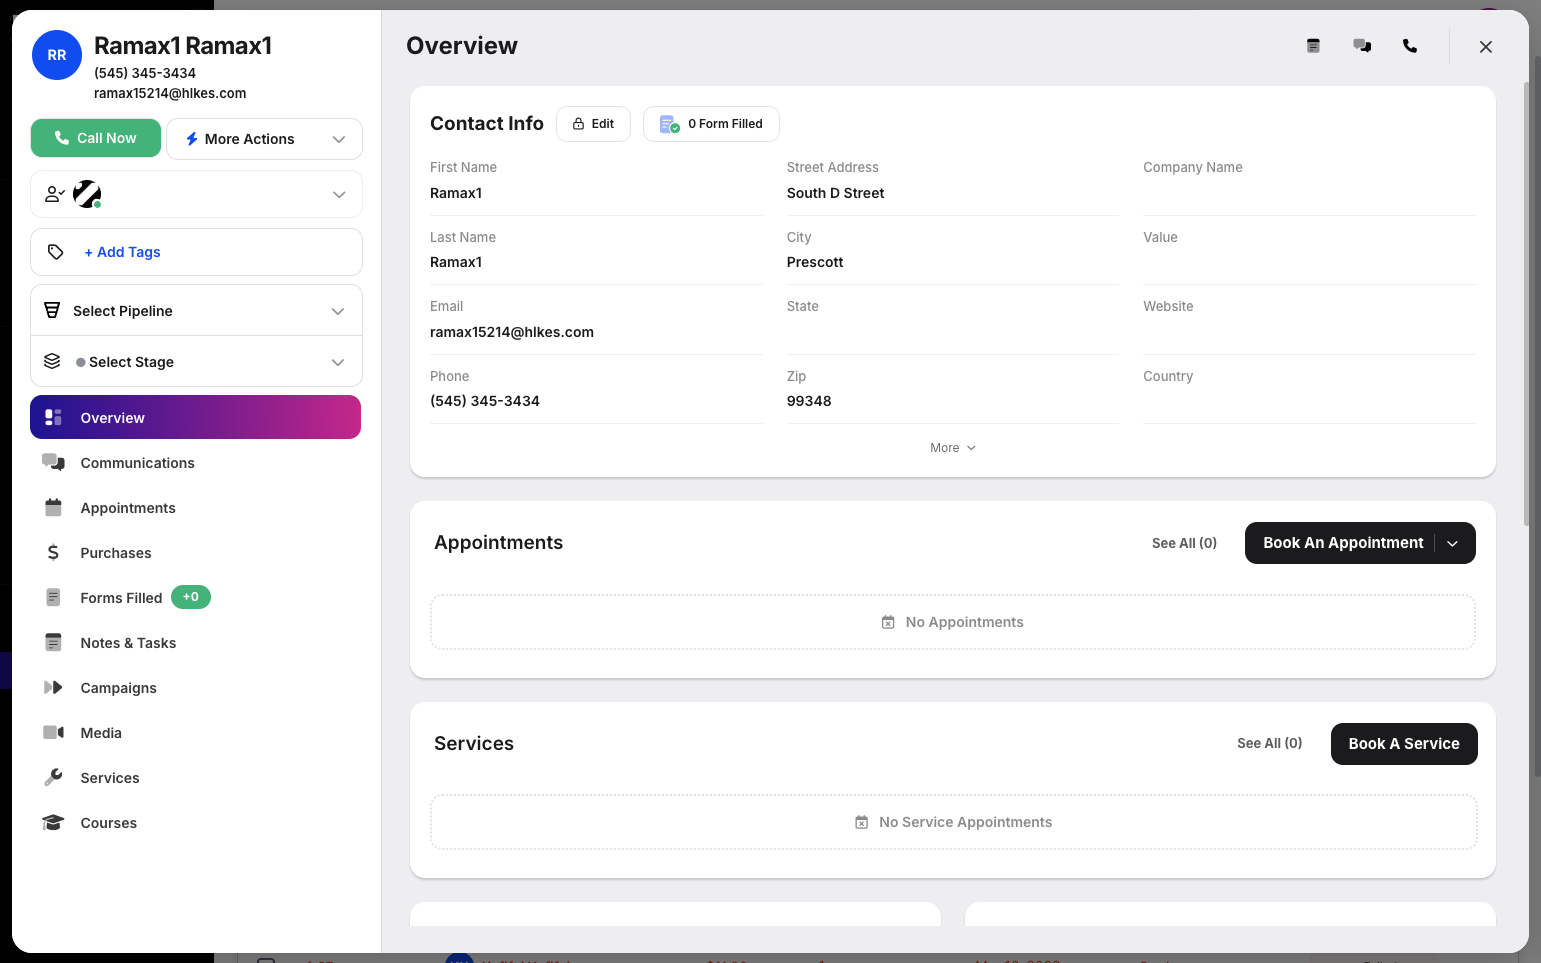The height and width of the screenshot is (963, 1541).
Task: Edit the Contact Info
Action: (593, 124)
